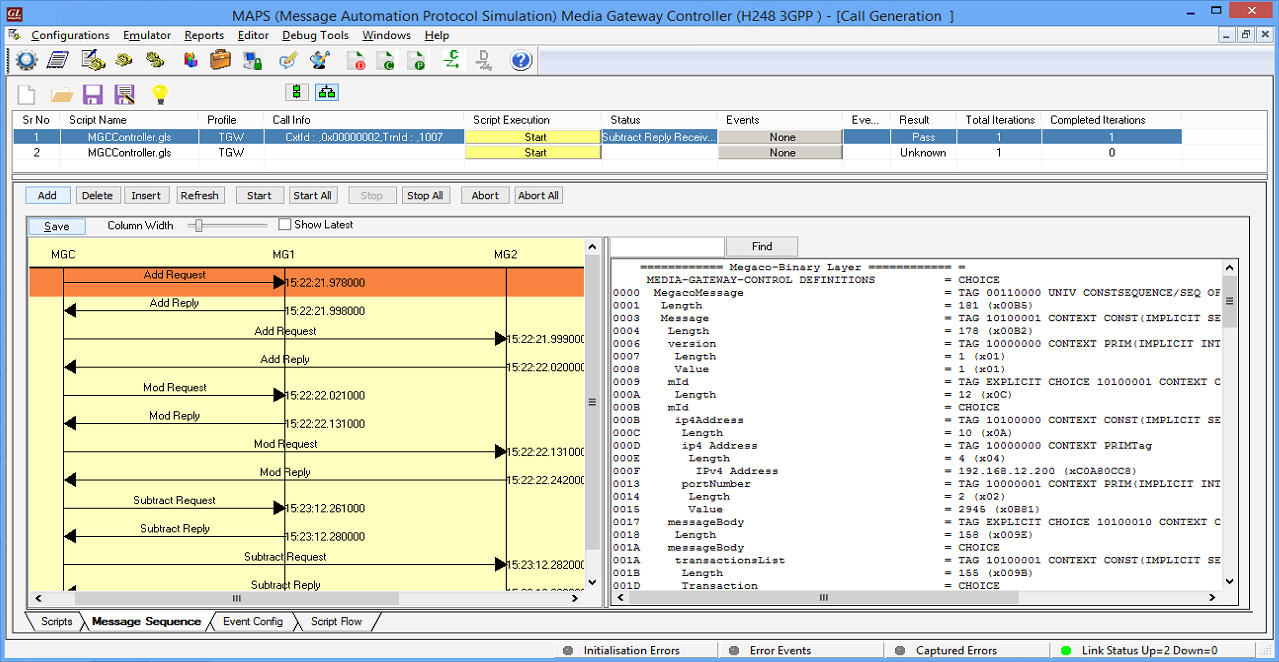Click the yellow light bulb icon
The image size is (1279, 662).
[159, 95]
